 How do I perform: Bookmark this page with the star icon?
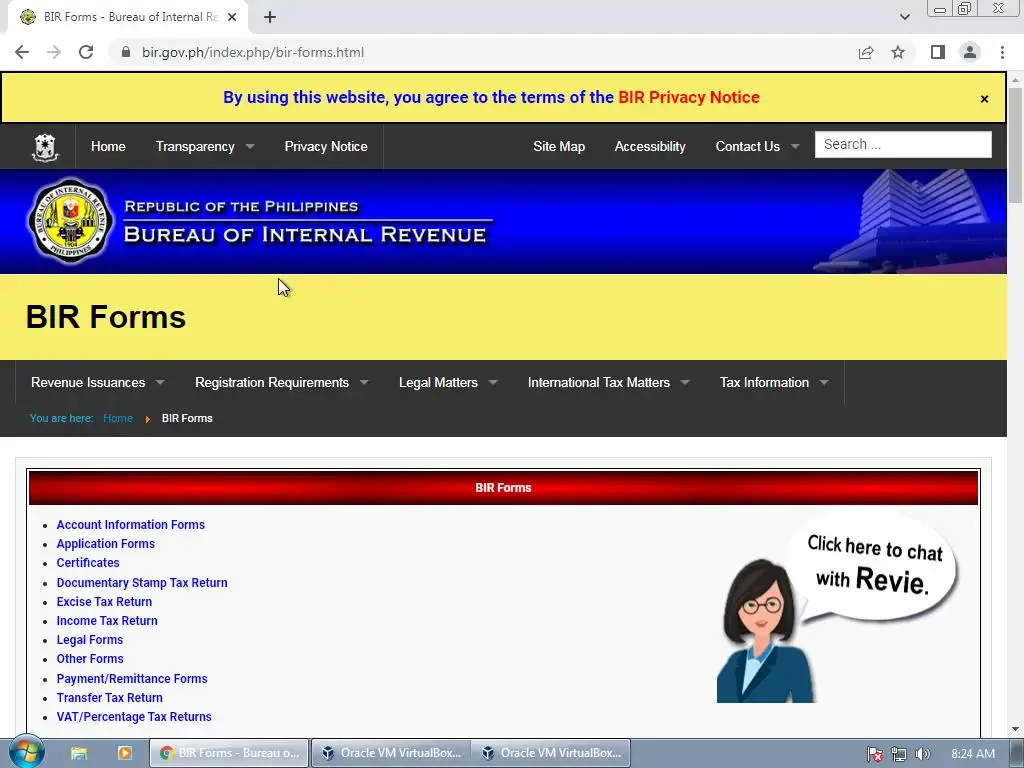pyautogui.click(x=898, y=52)
